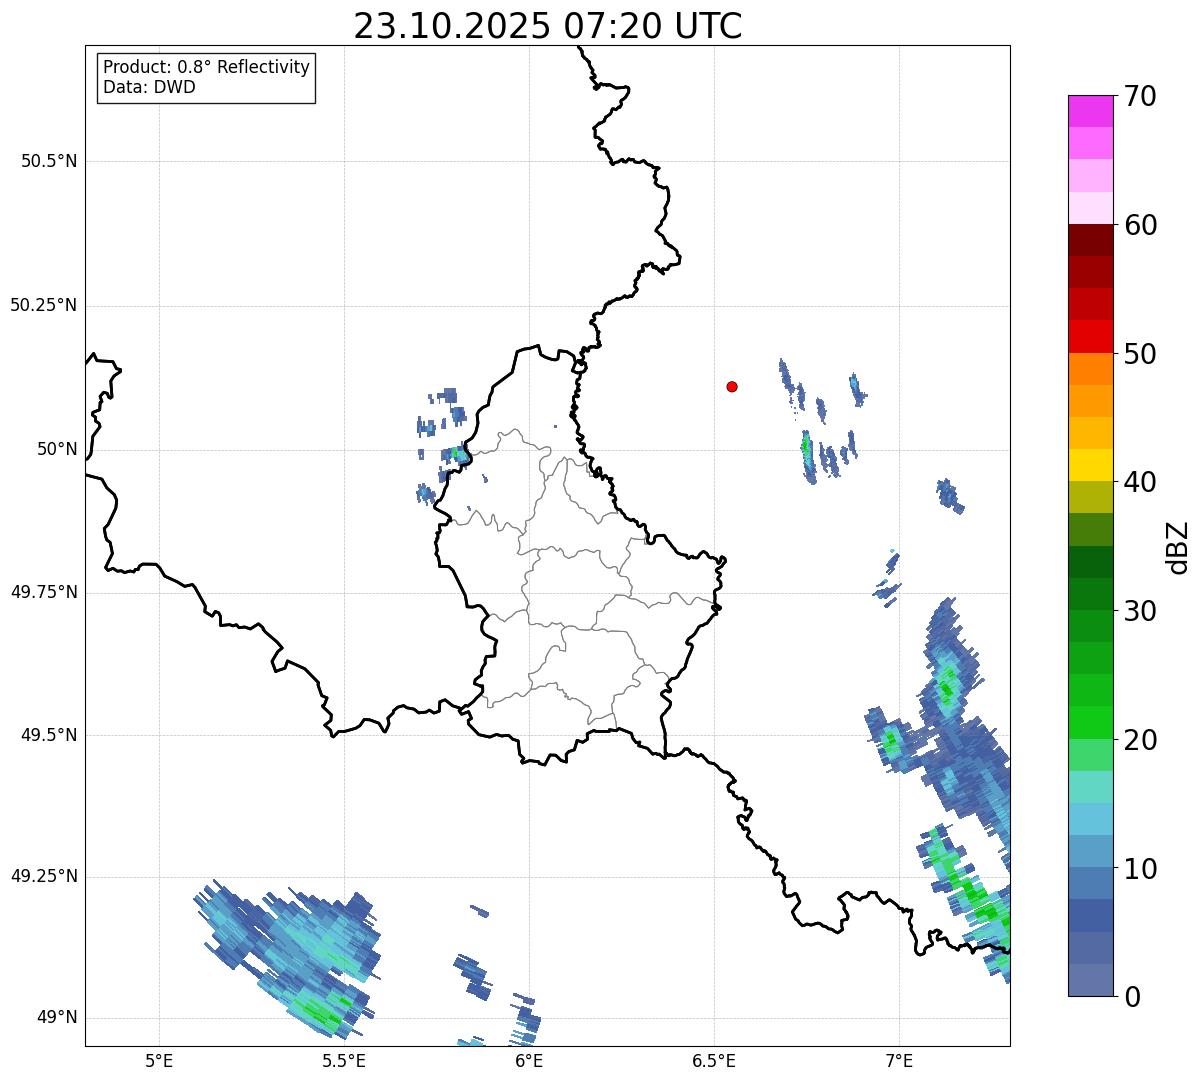The image size is (1202, 1081).
Task: Click the "dBZ" colorbar label
Action: tap(1178, 546)
